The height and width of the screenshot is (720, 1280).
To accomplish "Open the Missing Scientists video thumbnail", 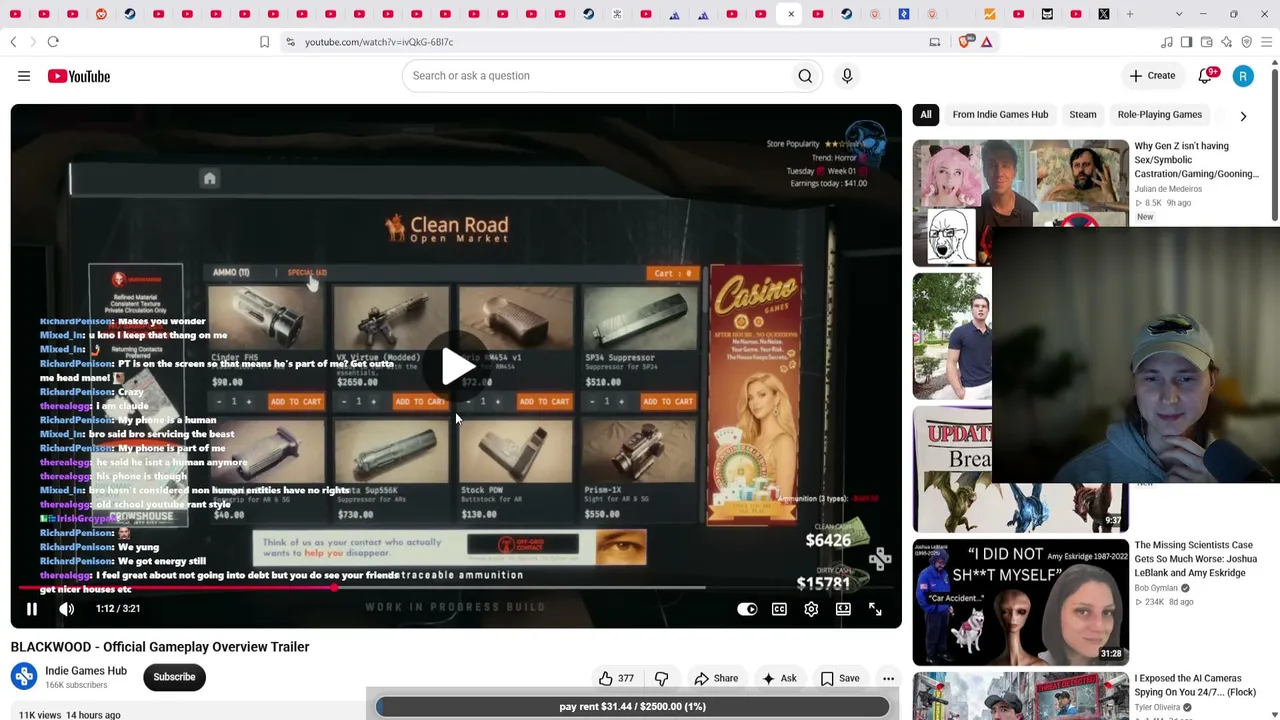I will (x=1020, y=602).
